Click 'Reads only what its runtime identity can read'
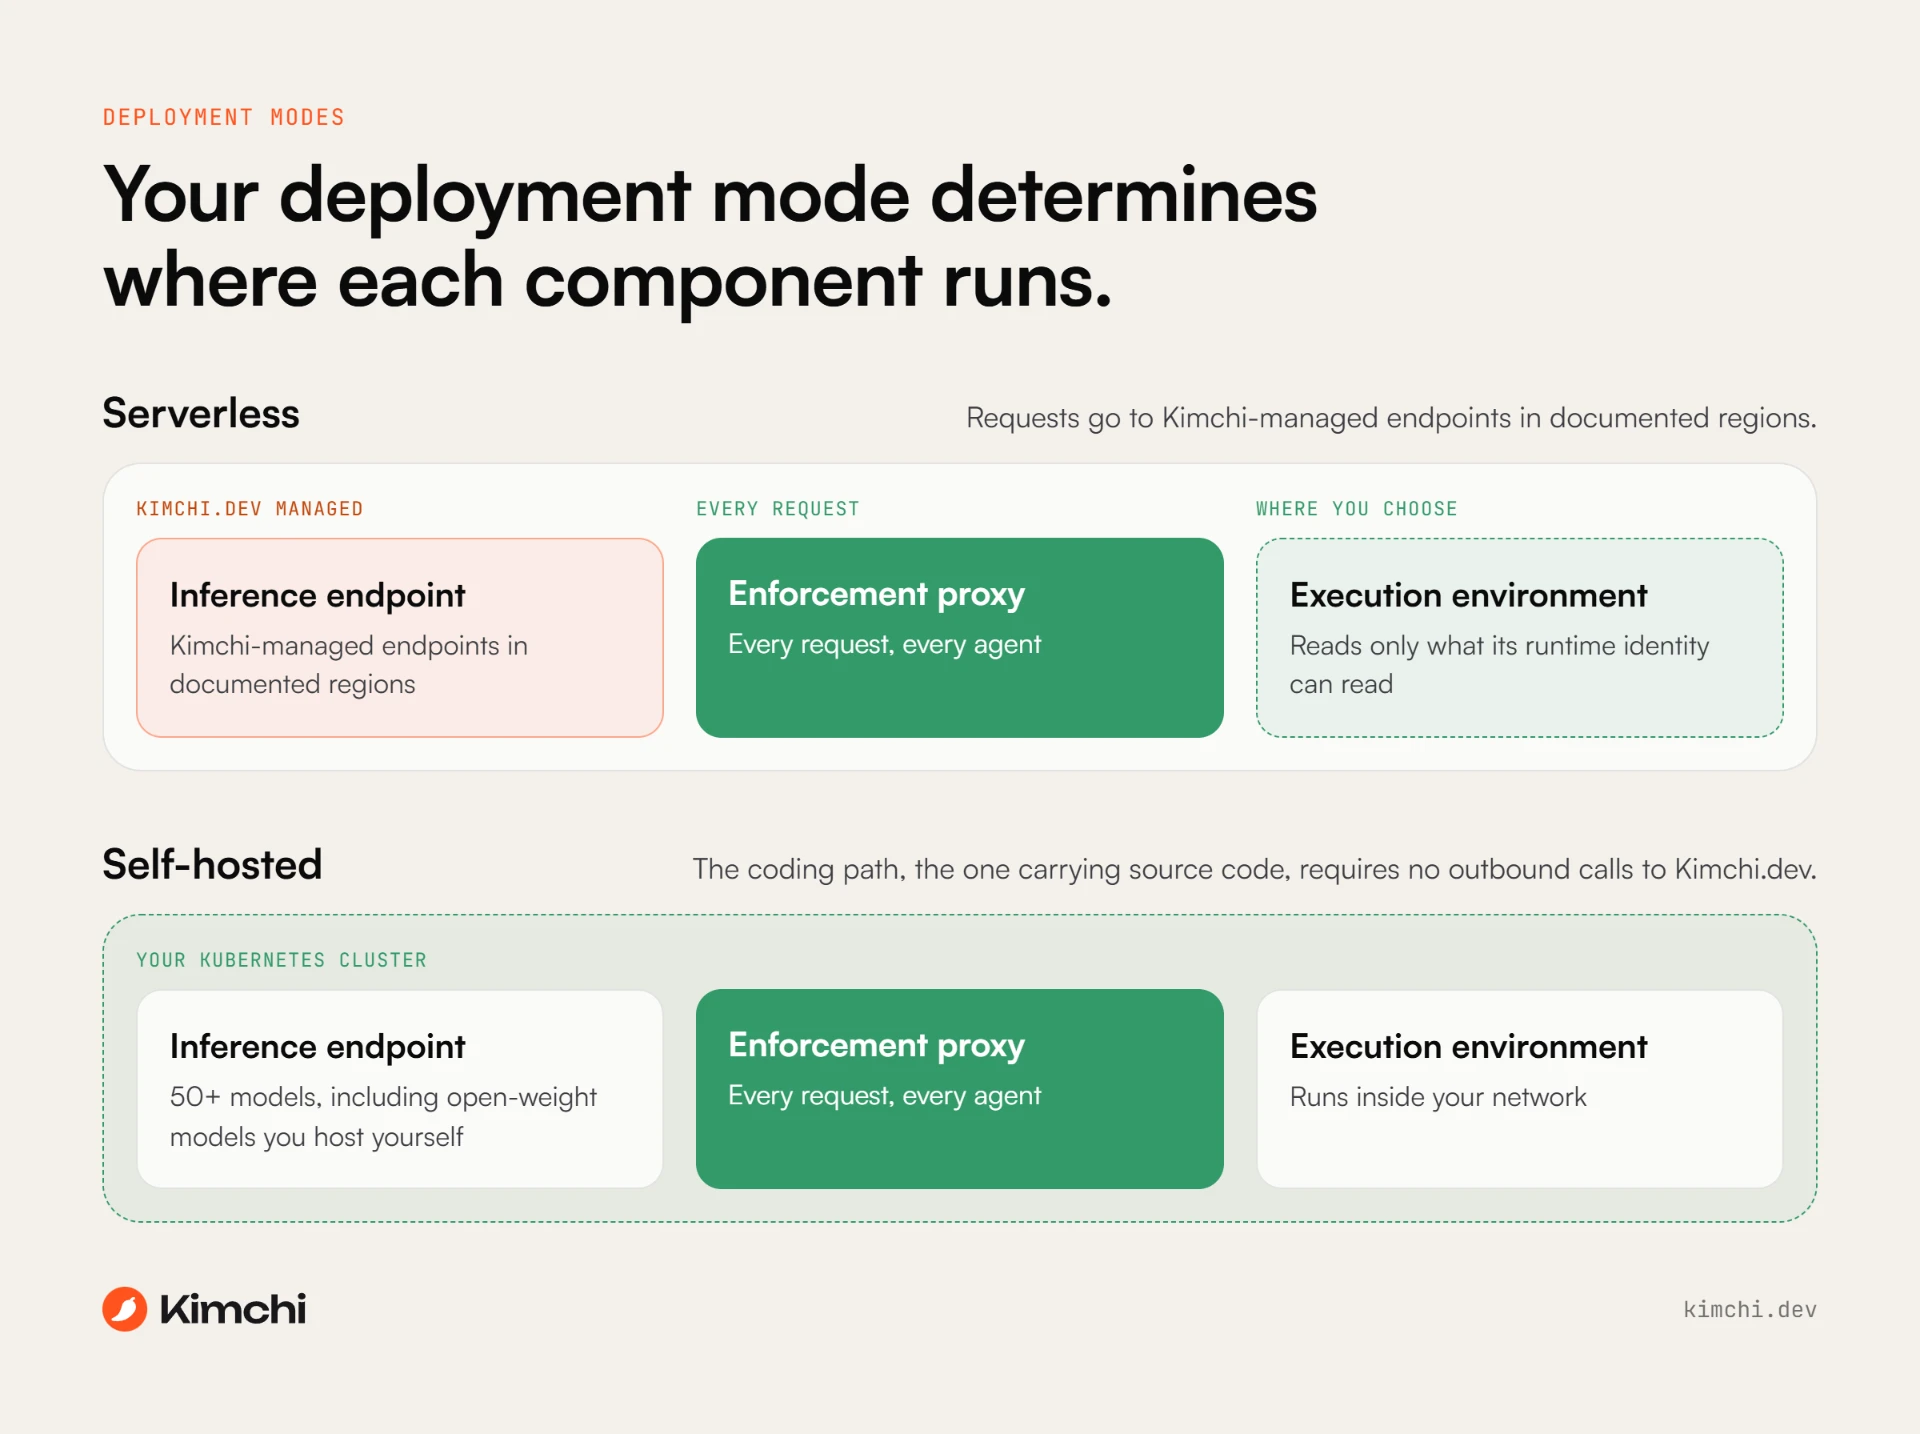The width and height of the screenshot is (1920, 1434). point(1500,665)
